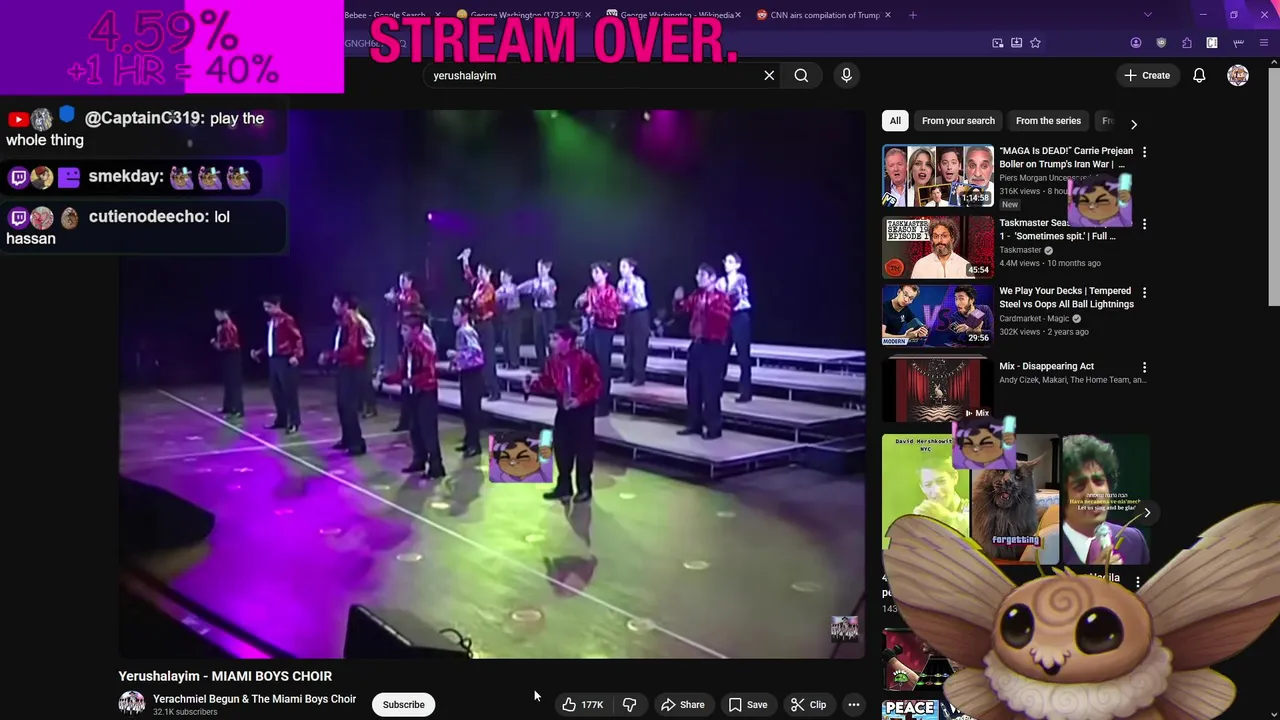Save the video to a playlist
1280x720 pixels.
coord(748,705)
